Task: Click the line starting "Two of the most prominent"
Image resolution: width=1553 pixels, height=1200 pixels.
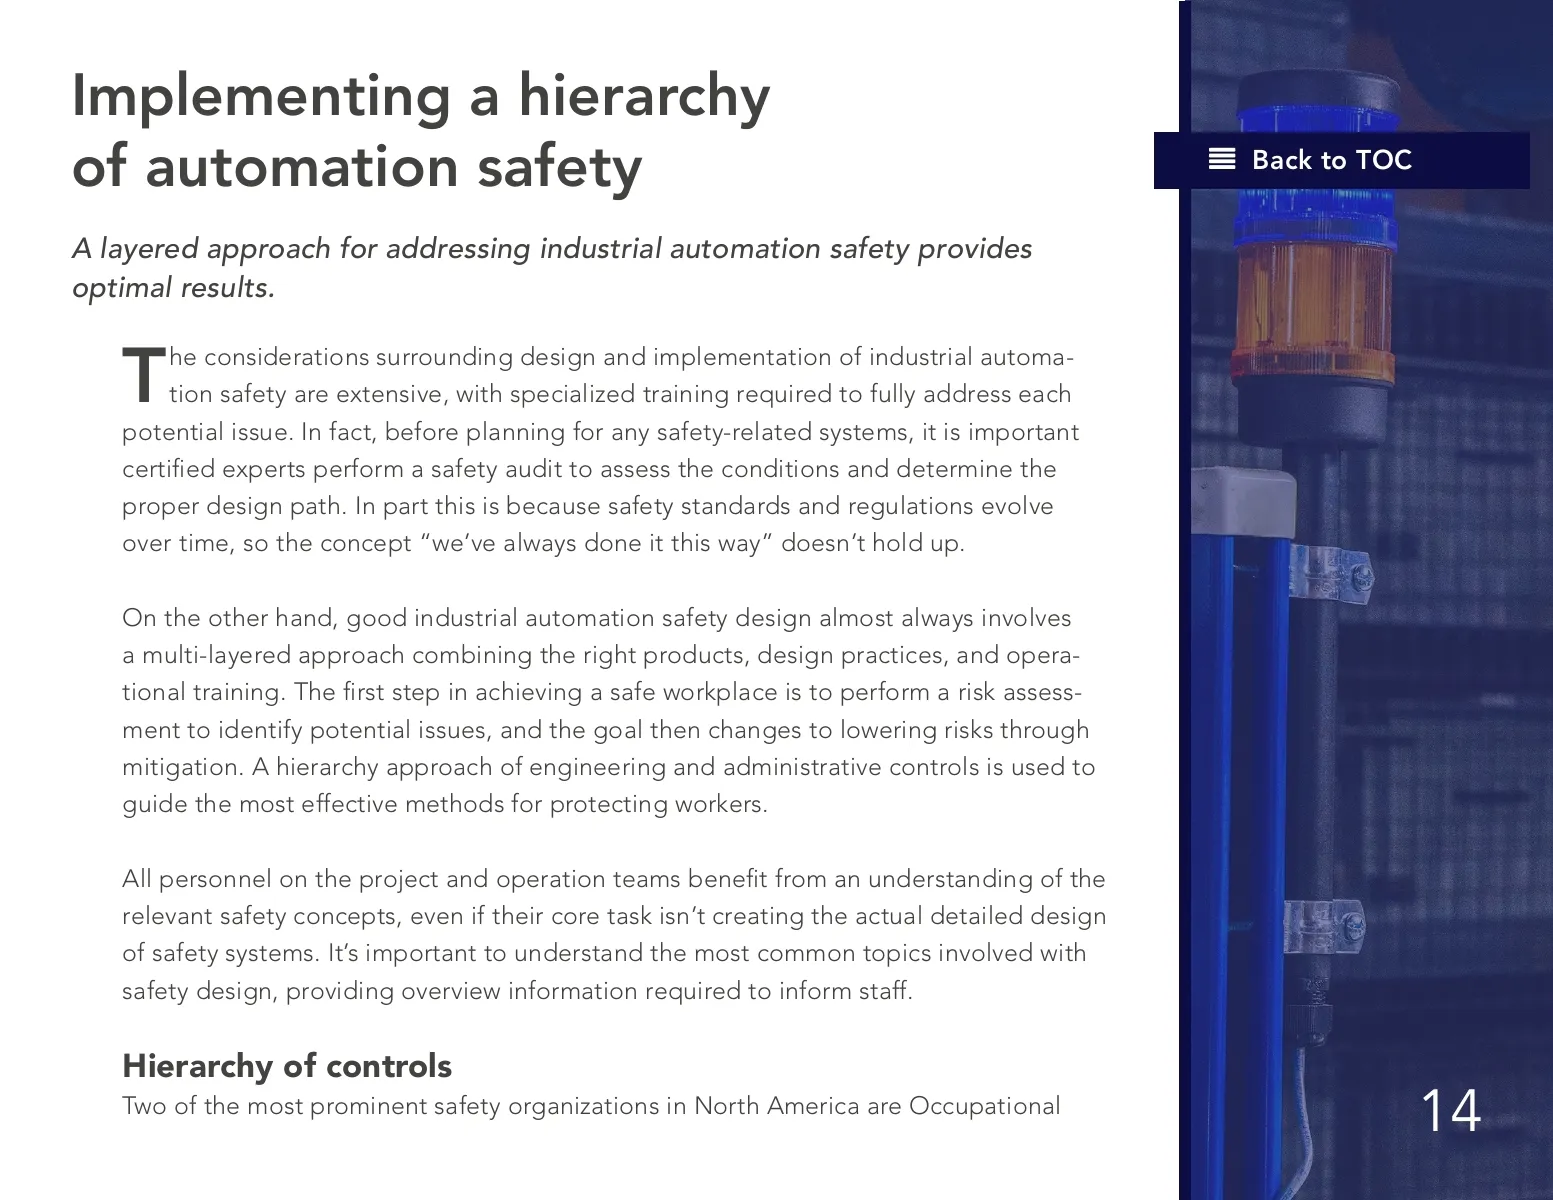Action: [x=590, y=1106]
